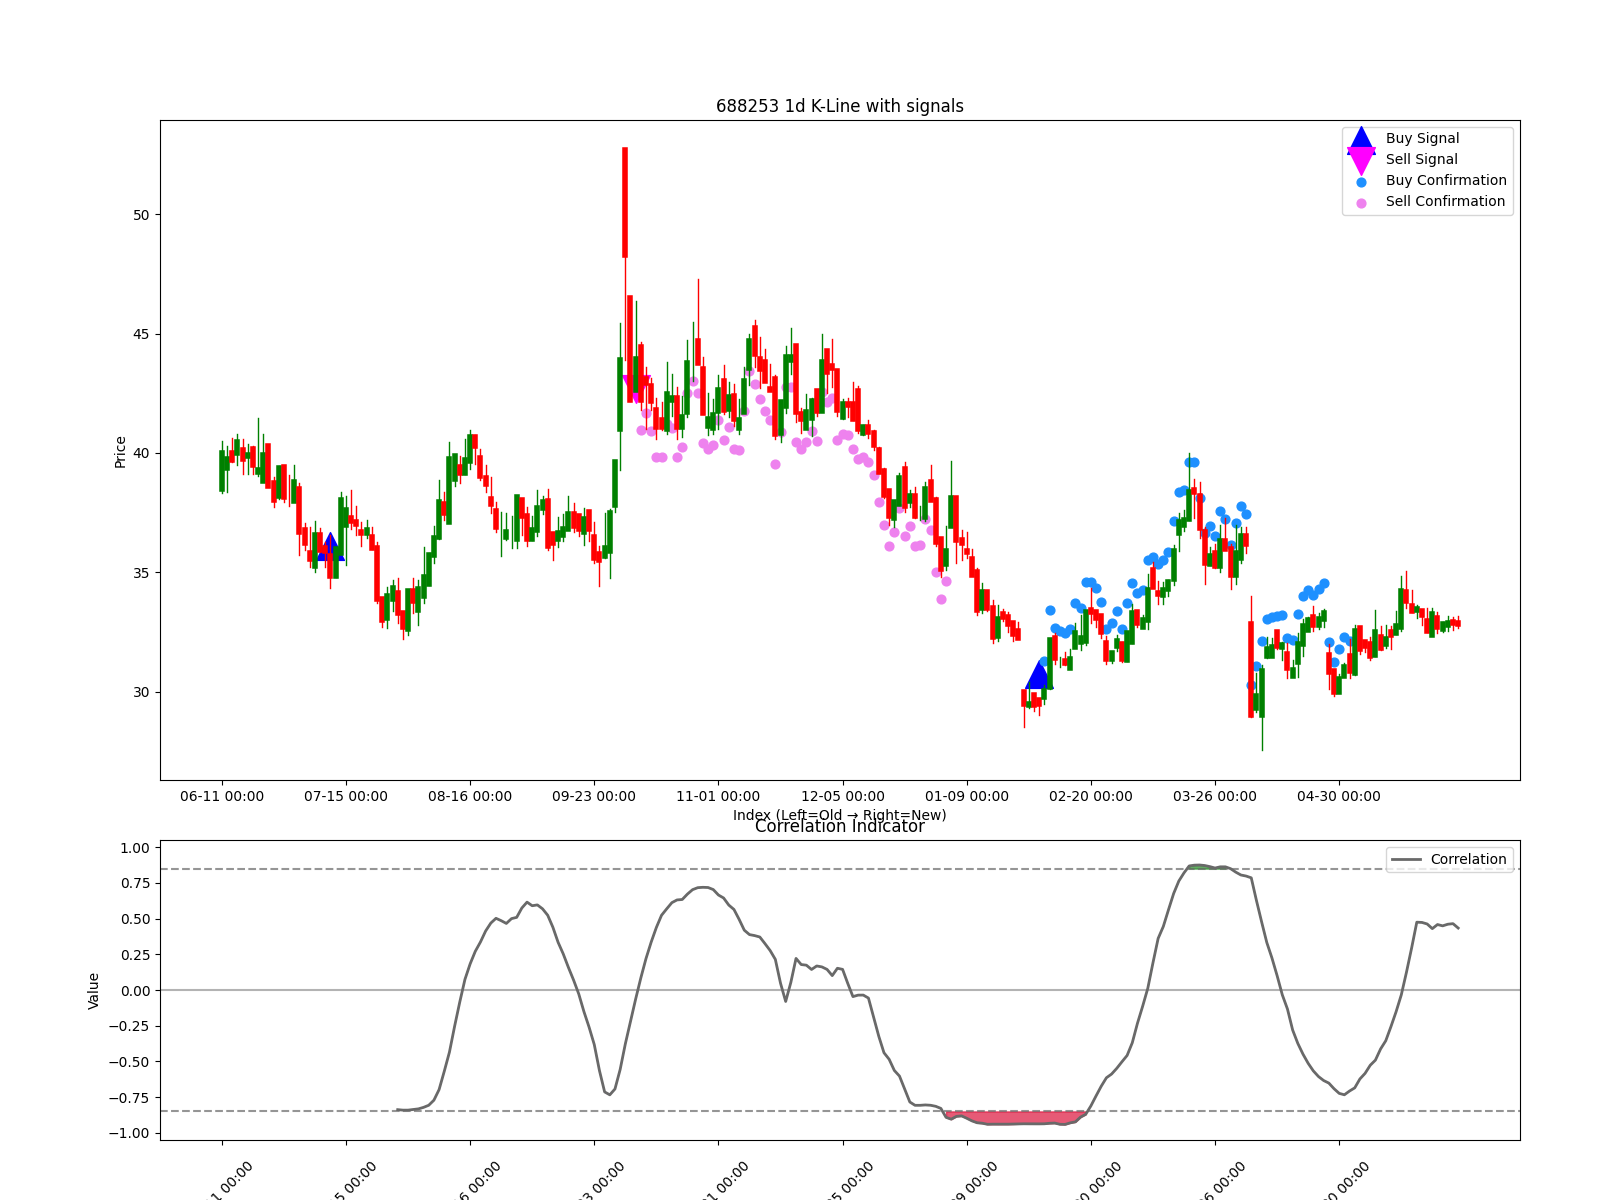
Task: Click the 'Sell Signal' legend label
Action: pos(1421,159)
